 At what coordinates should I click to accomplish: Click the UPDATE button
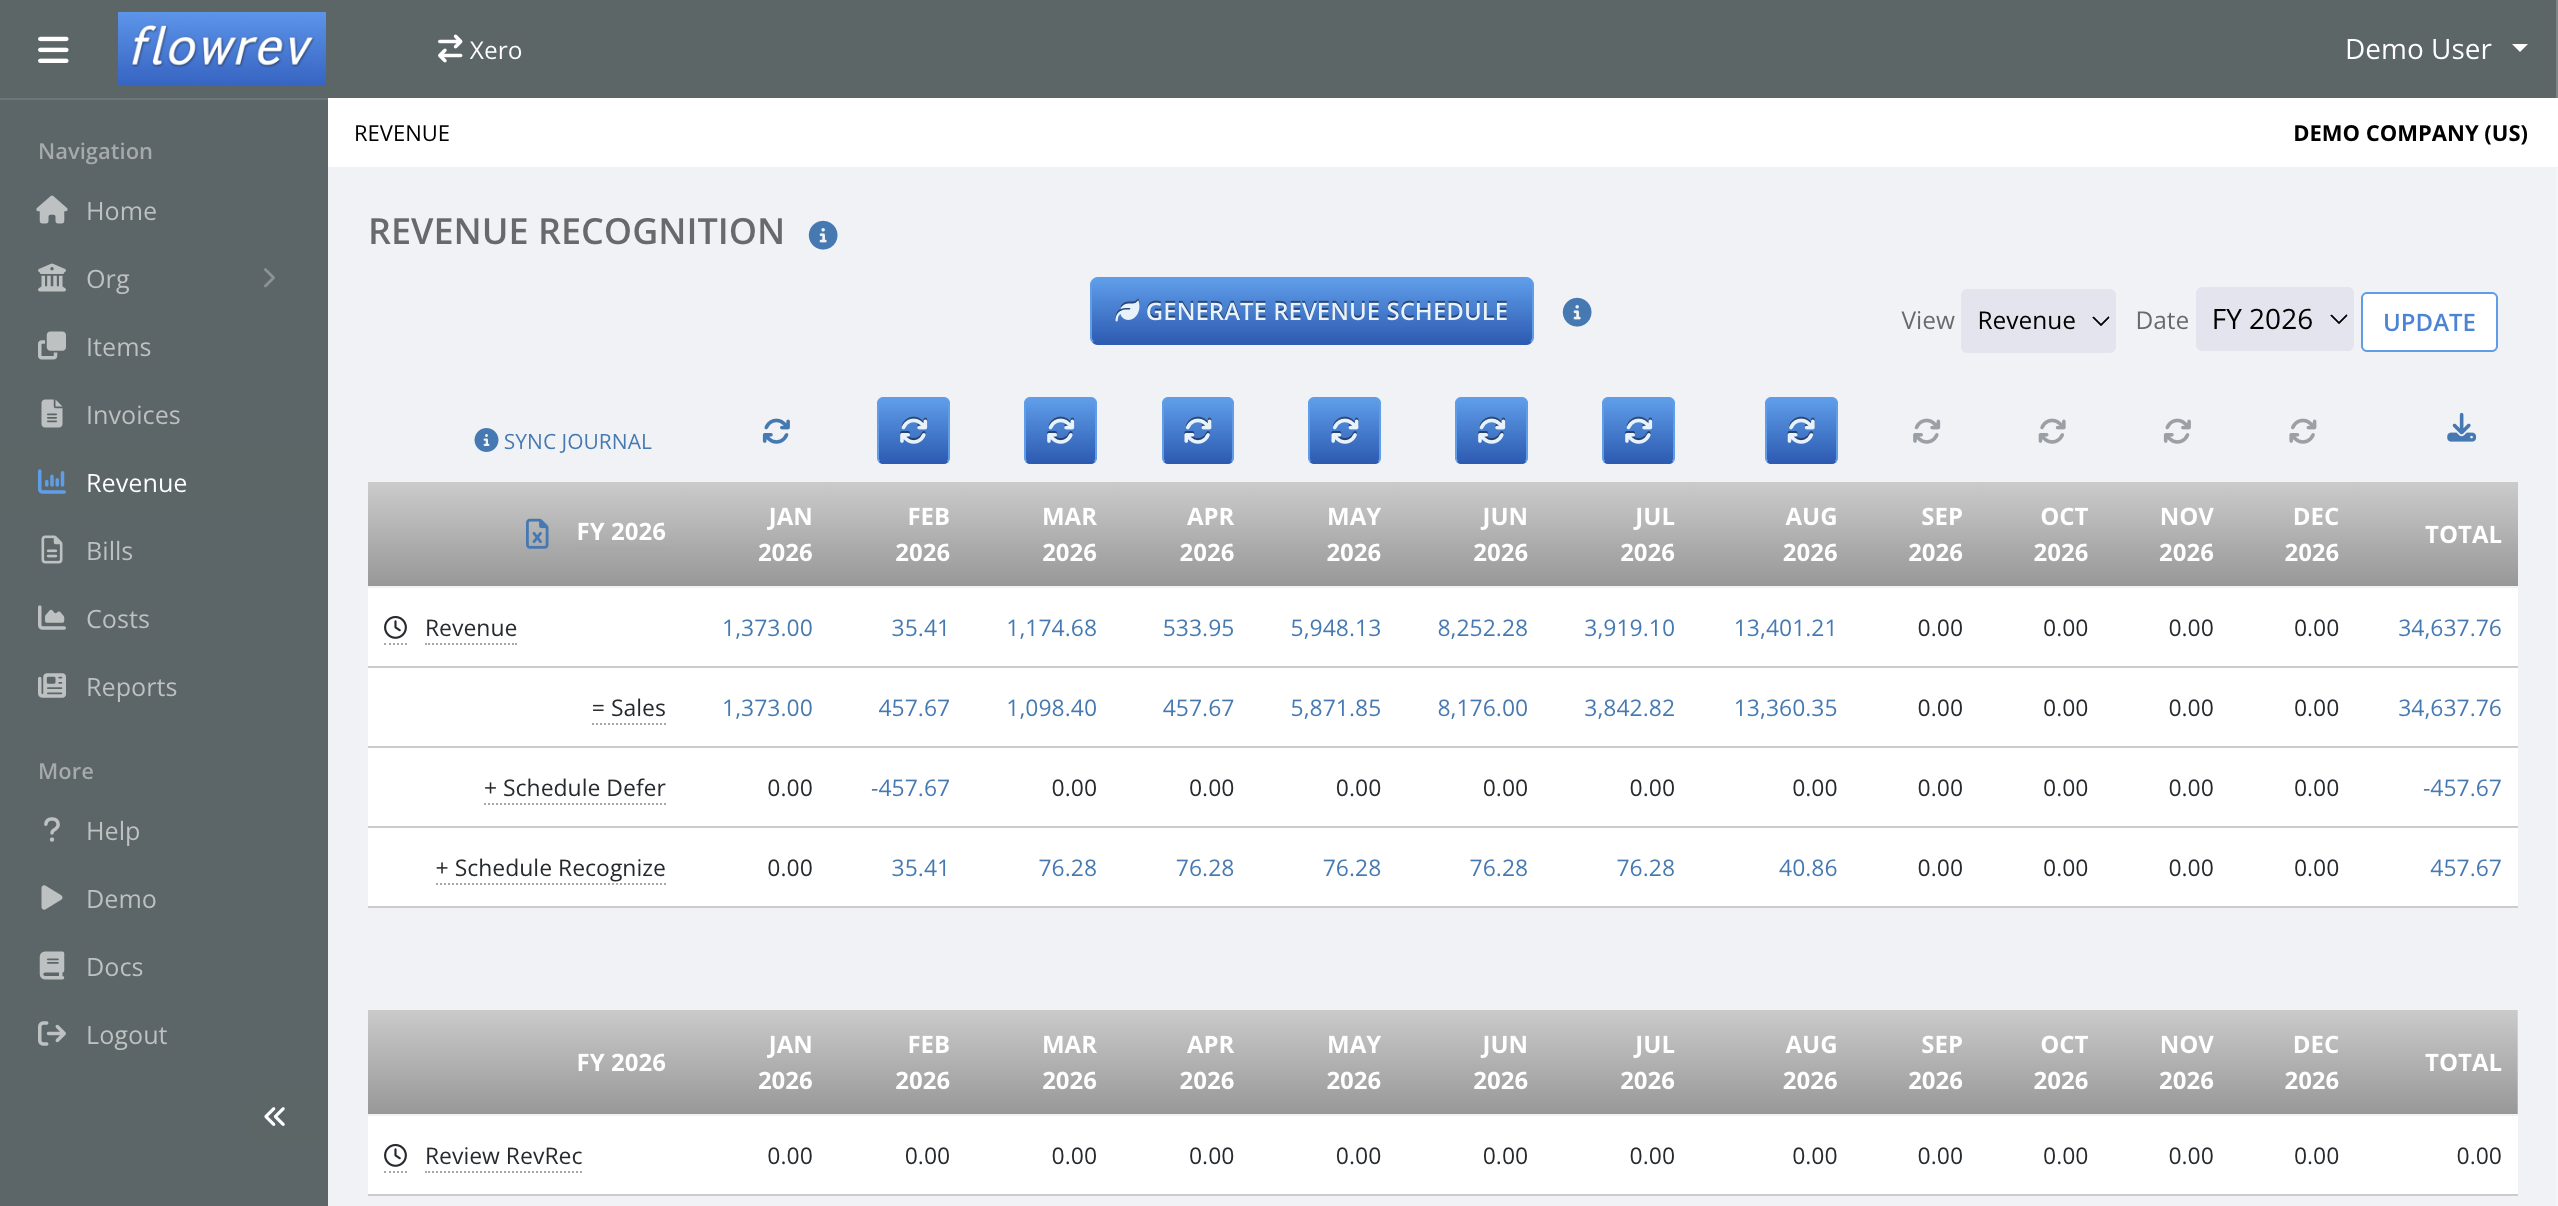(2428, 322)
